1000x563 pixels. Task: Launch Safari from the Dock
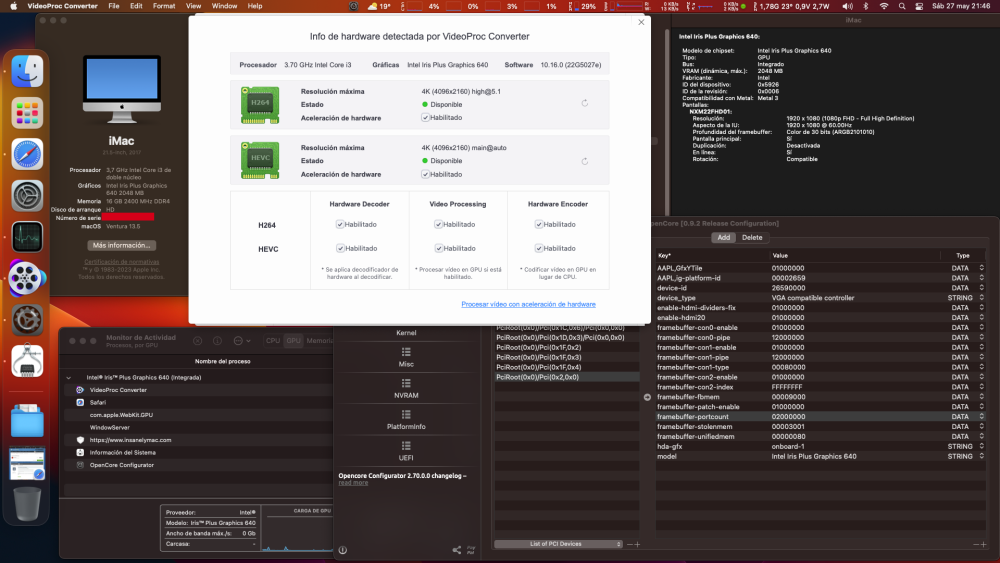27,154
